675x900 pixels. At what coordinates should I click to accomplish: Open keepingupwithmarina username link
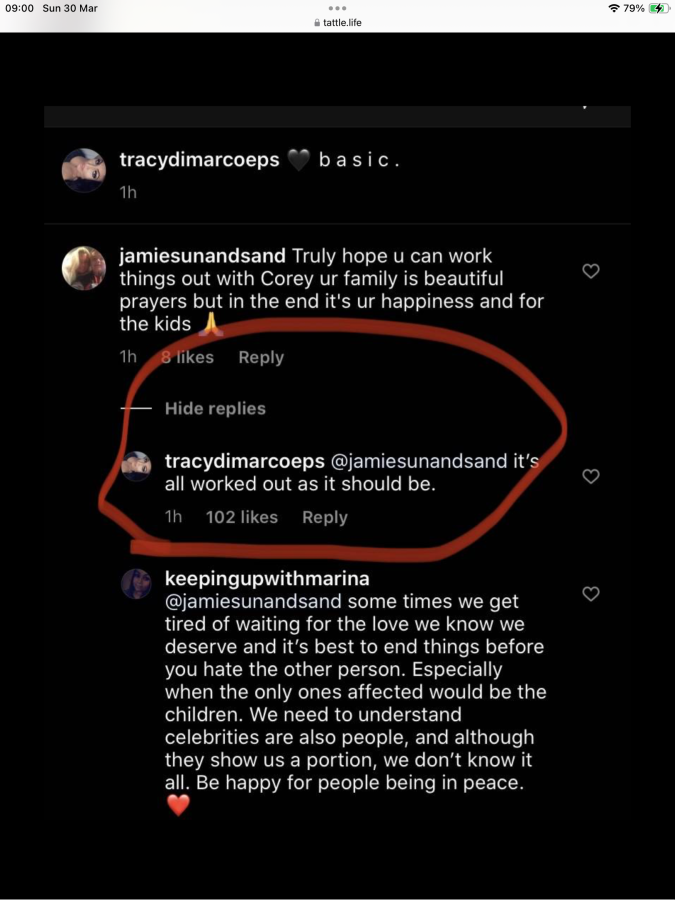click(267, 578)
